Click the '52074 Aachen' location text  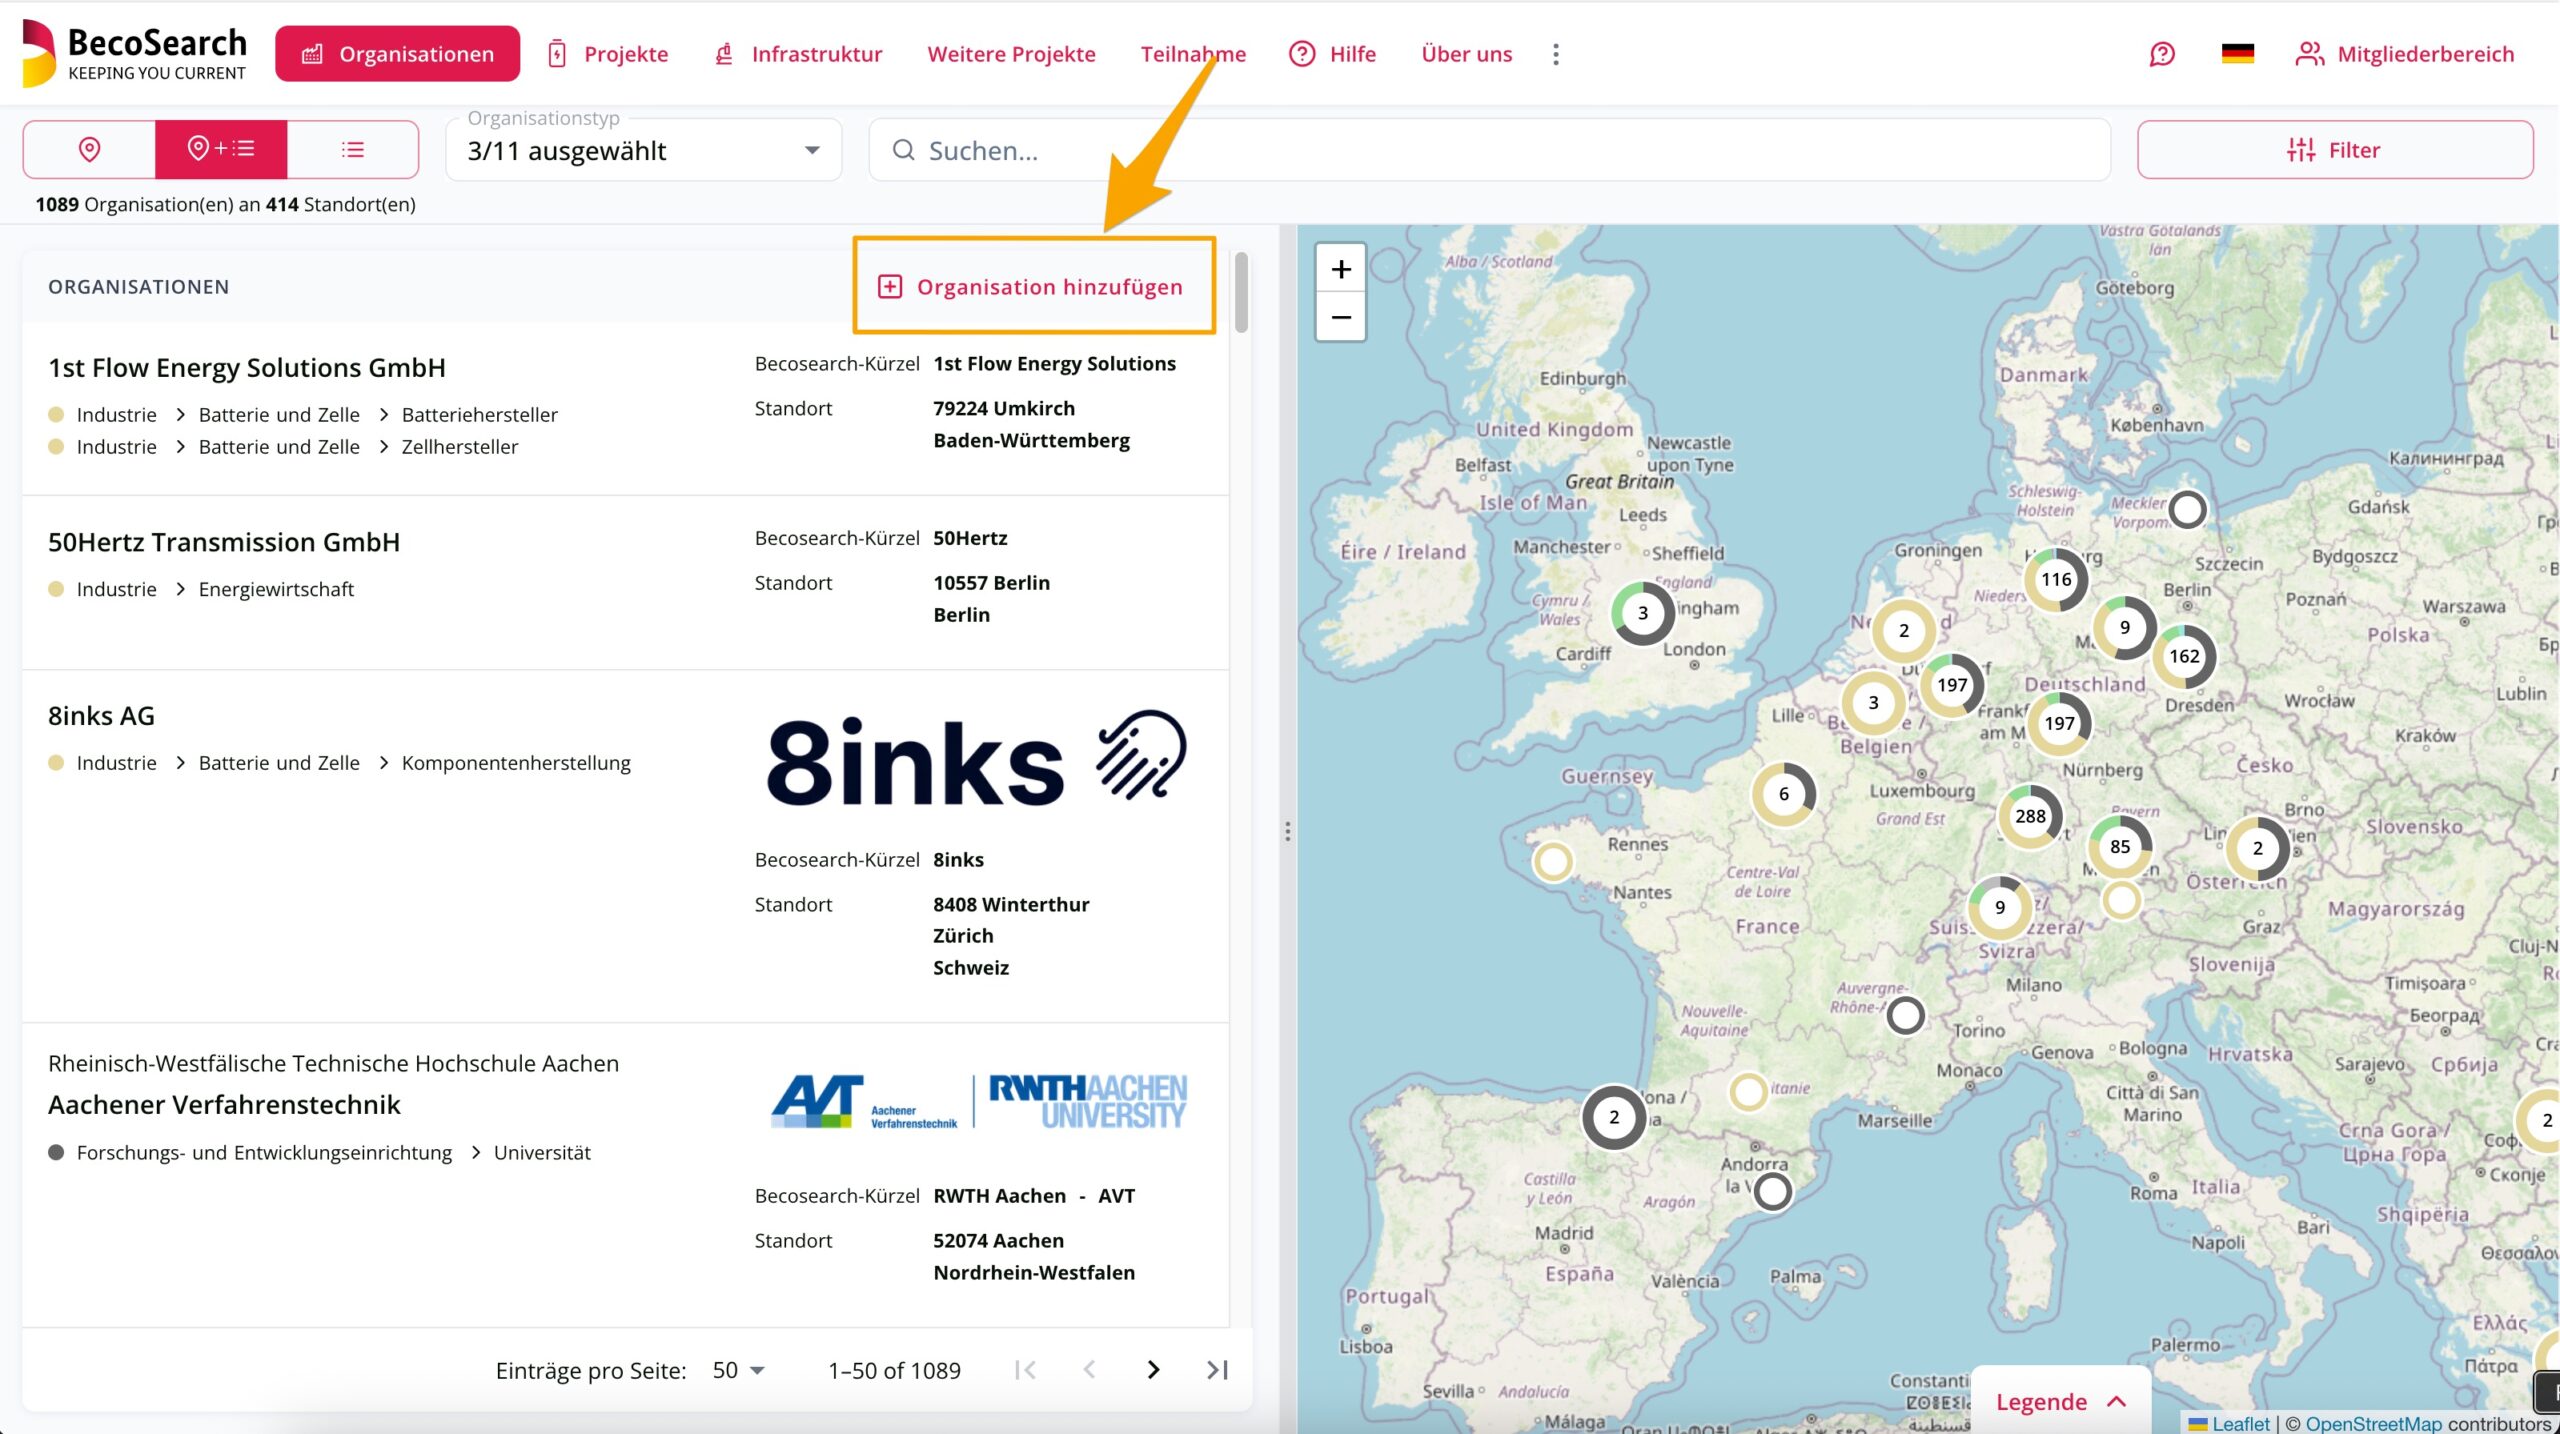[x=998, y=1240]
